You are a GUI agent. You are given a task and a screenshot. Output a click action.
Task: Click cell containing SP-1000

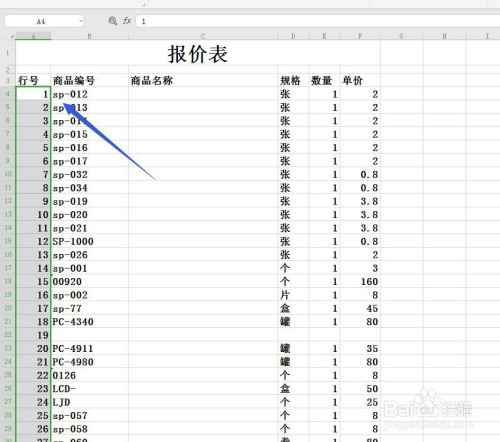point(89,241)
